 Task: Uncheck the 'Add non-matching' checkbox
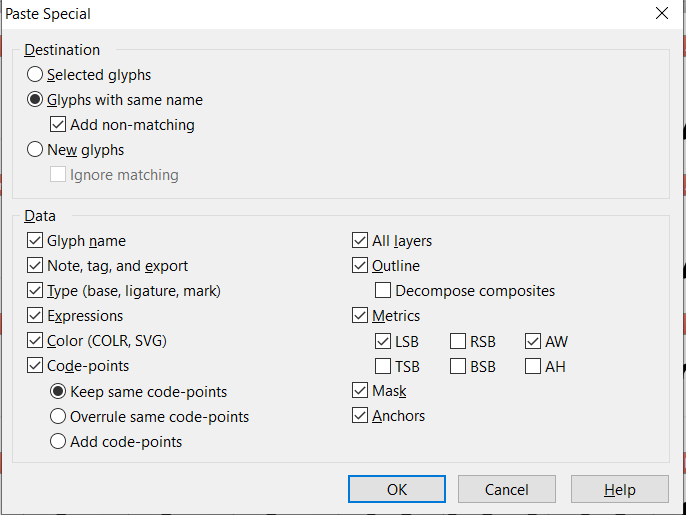(59, 125)
